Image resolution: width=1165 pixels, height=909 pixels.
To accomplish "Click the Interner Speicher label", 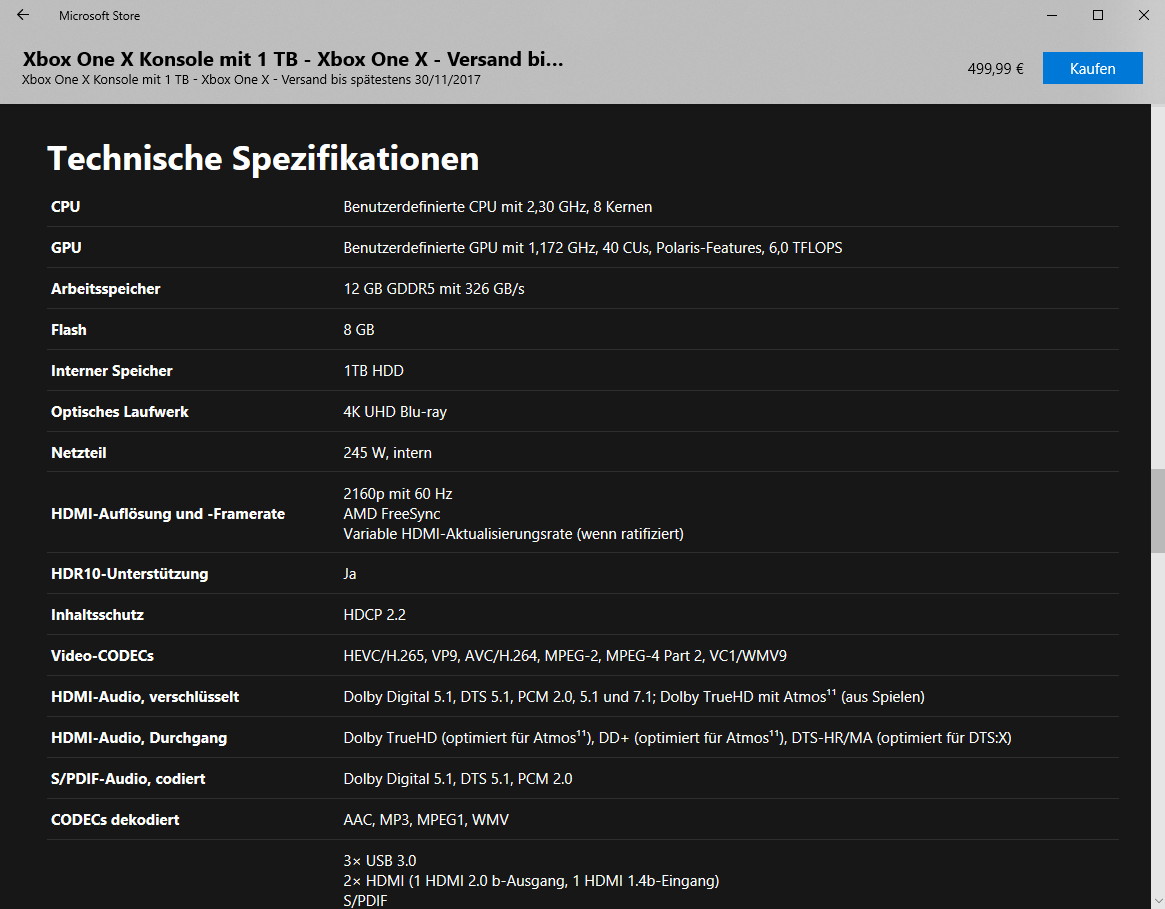I will pos(111,370).
